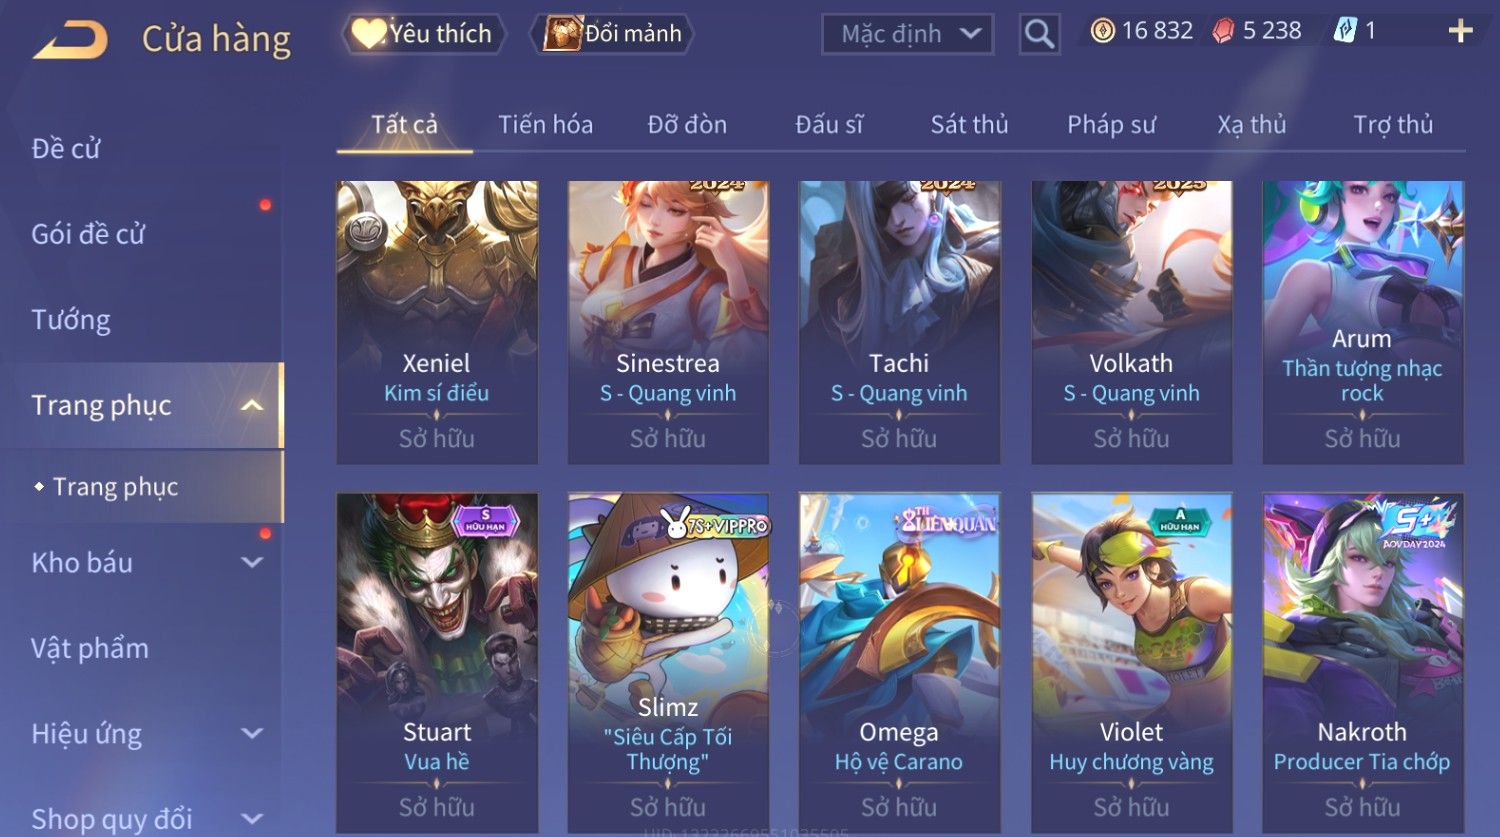This screenshot has width=1500, height=837.
Task: Select the Pháp sư filter tab
Action: point(1111,124)
